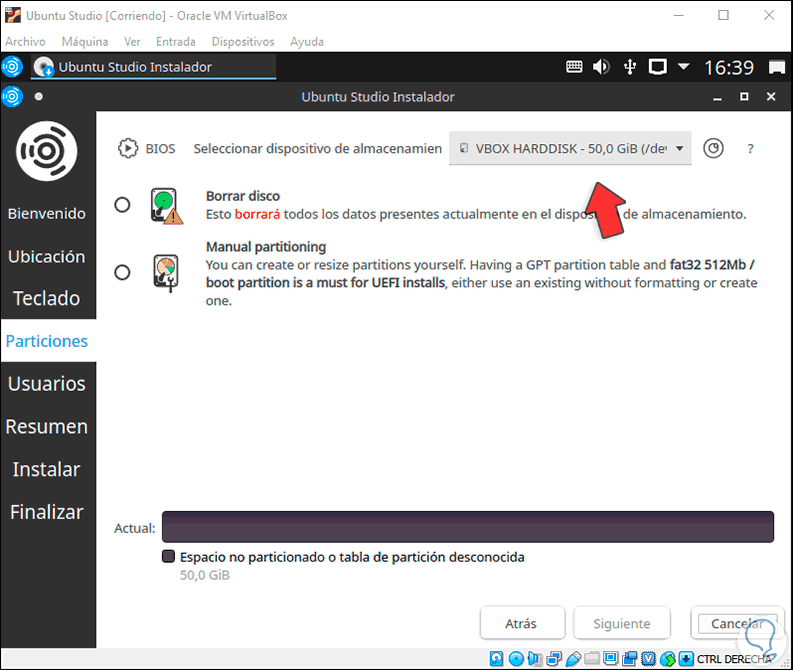Open the Ubuntu Studio application menu
The image size is (793, 670).
point(12,67)
